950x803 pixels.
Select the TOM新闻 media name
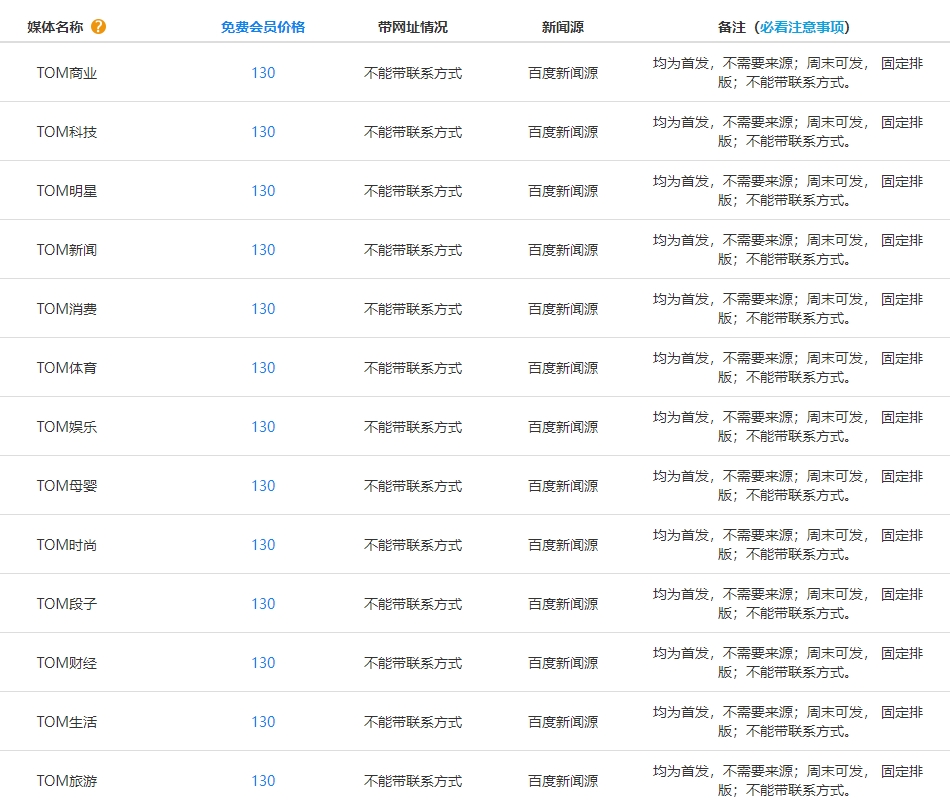pyautogui.click(x=67, y=250)
